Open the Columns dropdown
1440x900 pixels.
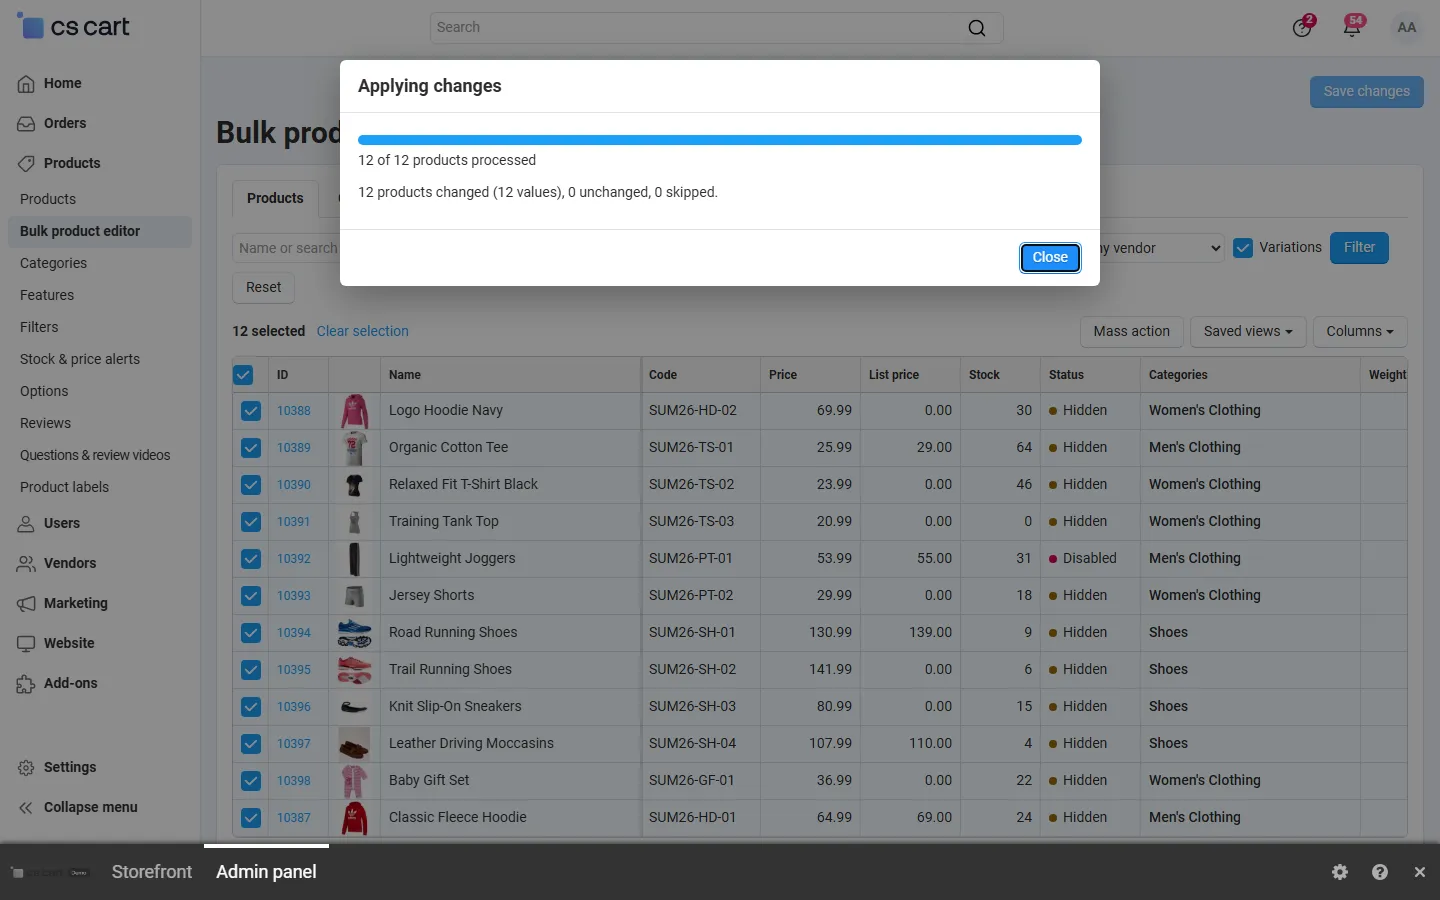click(1360, 332)
